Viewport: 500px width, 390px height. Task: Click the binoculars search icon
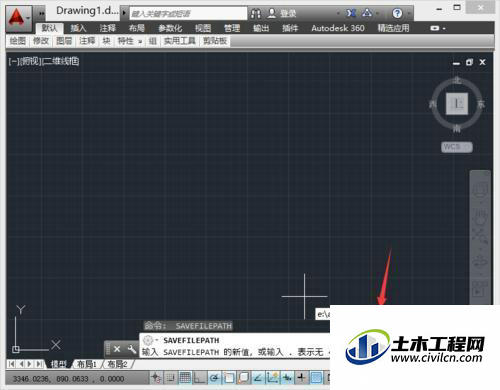tap(256, 14)
